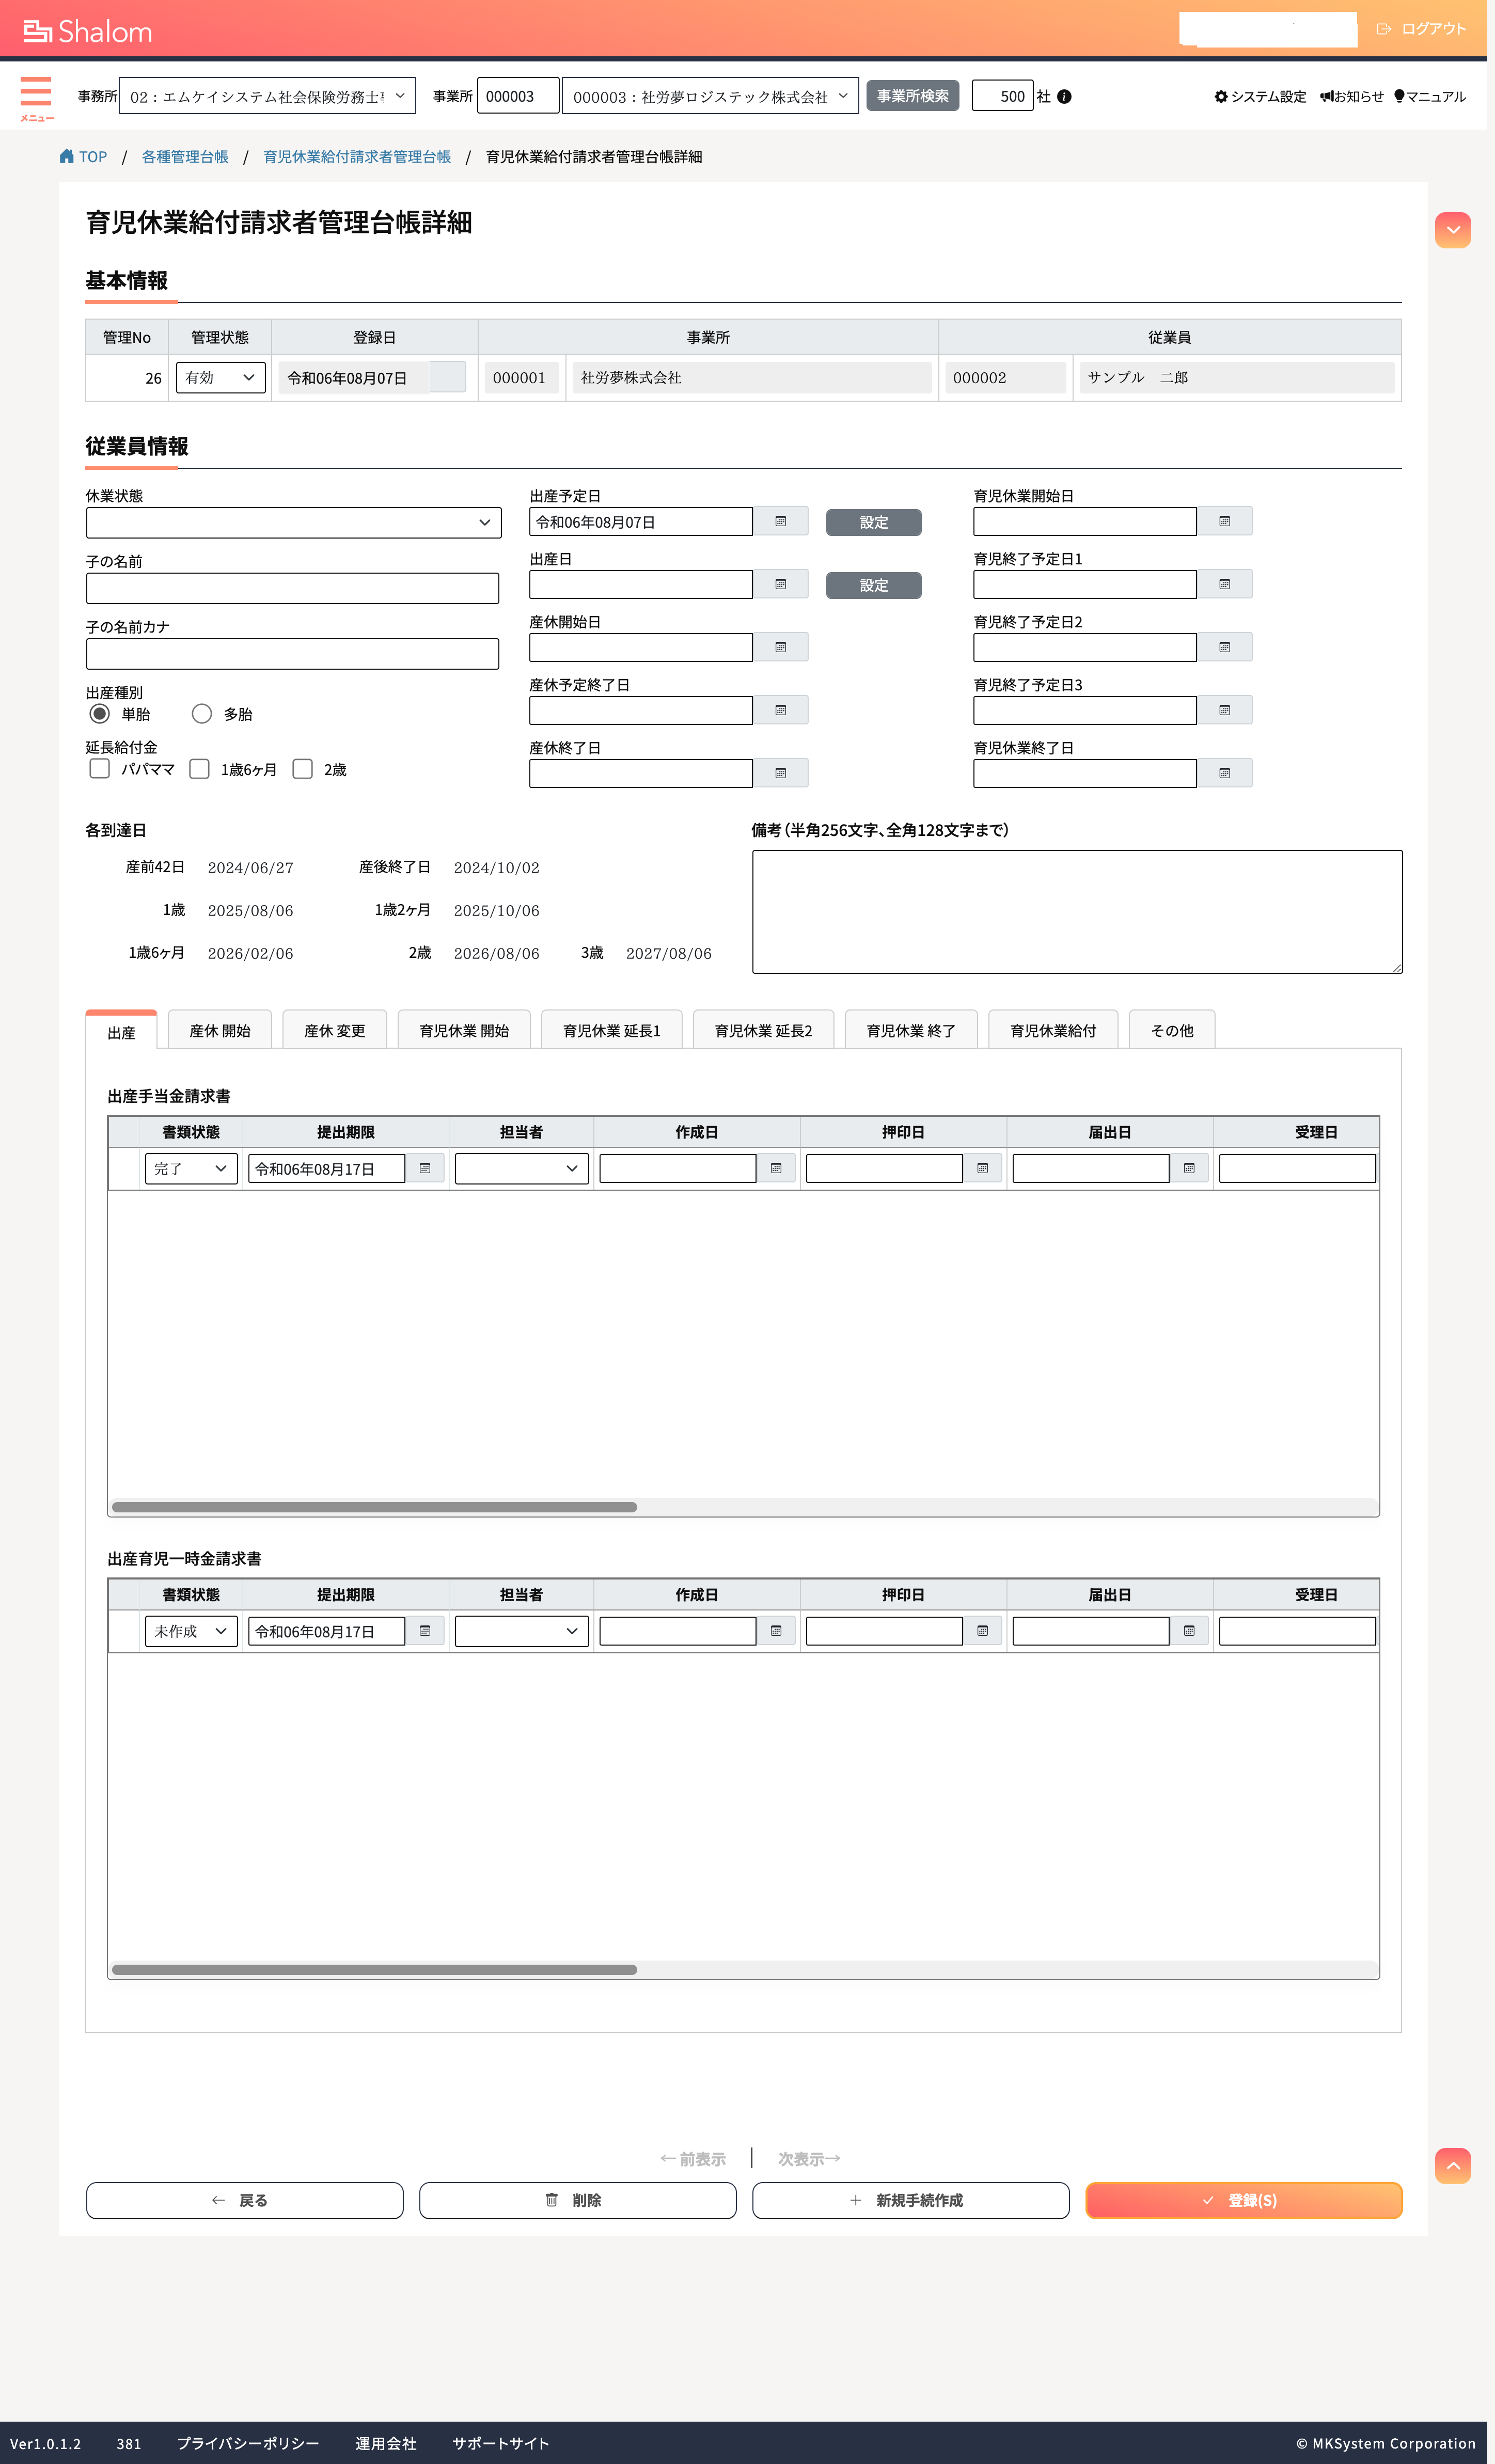Open 各種管理台帳 breadcrumb link

(185, 157)
